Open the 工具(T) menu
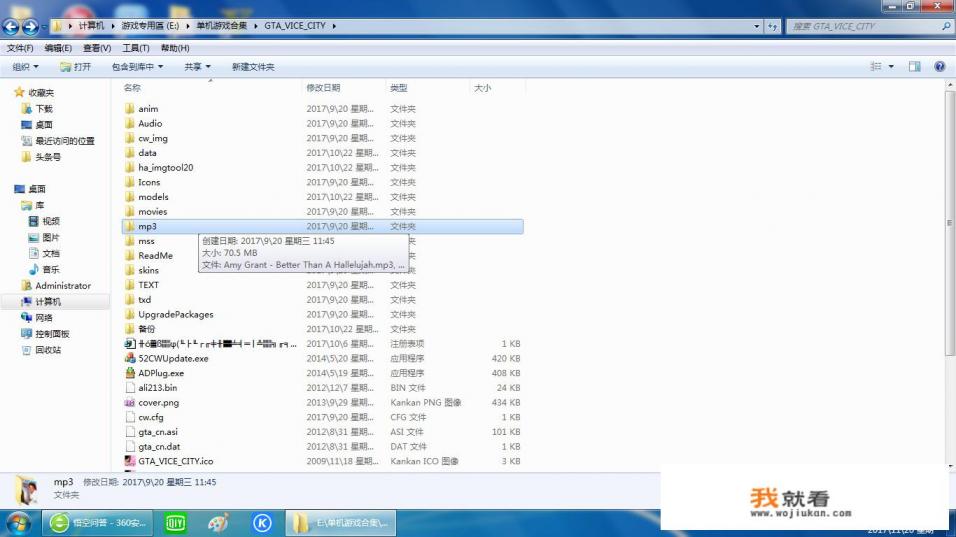This screenshot has height=537, width=956. pos(135,48)
